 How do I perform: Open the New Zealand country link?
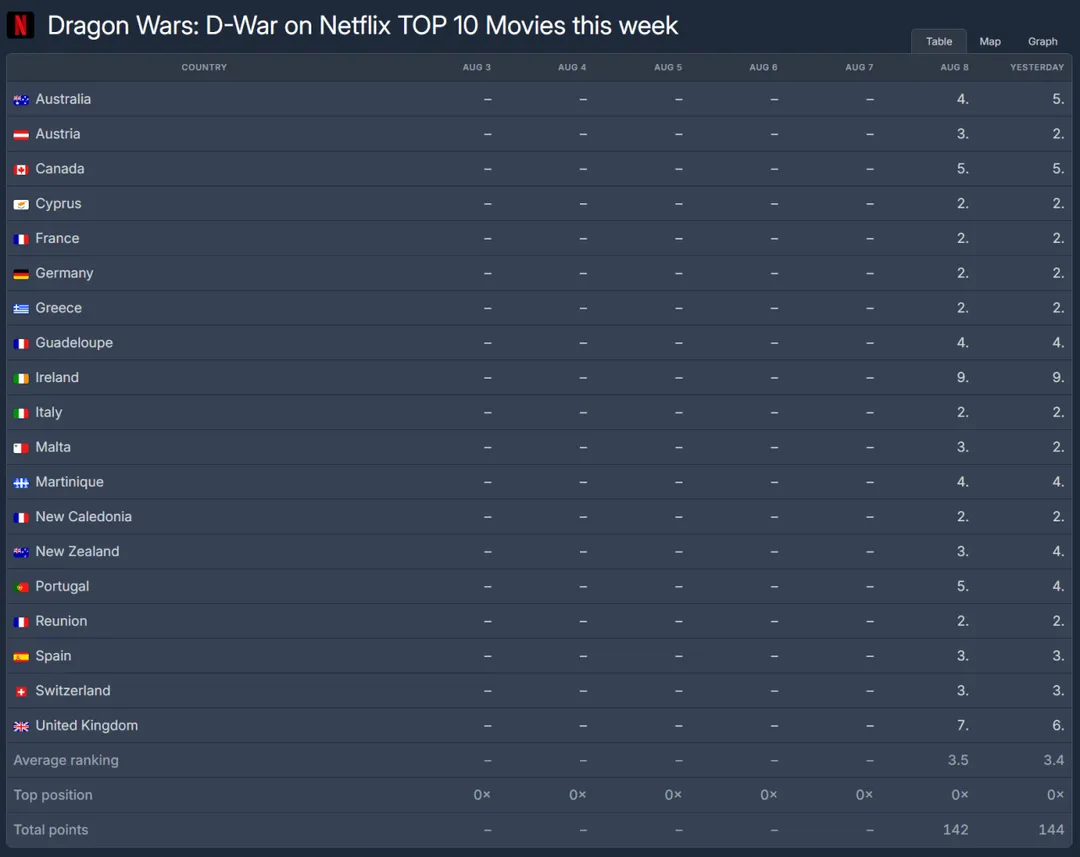77,551
